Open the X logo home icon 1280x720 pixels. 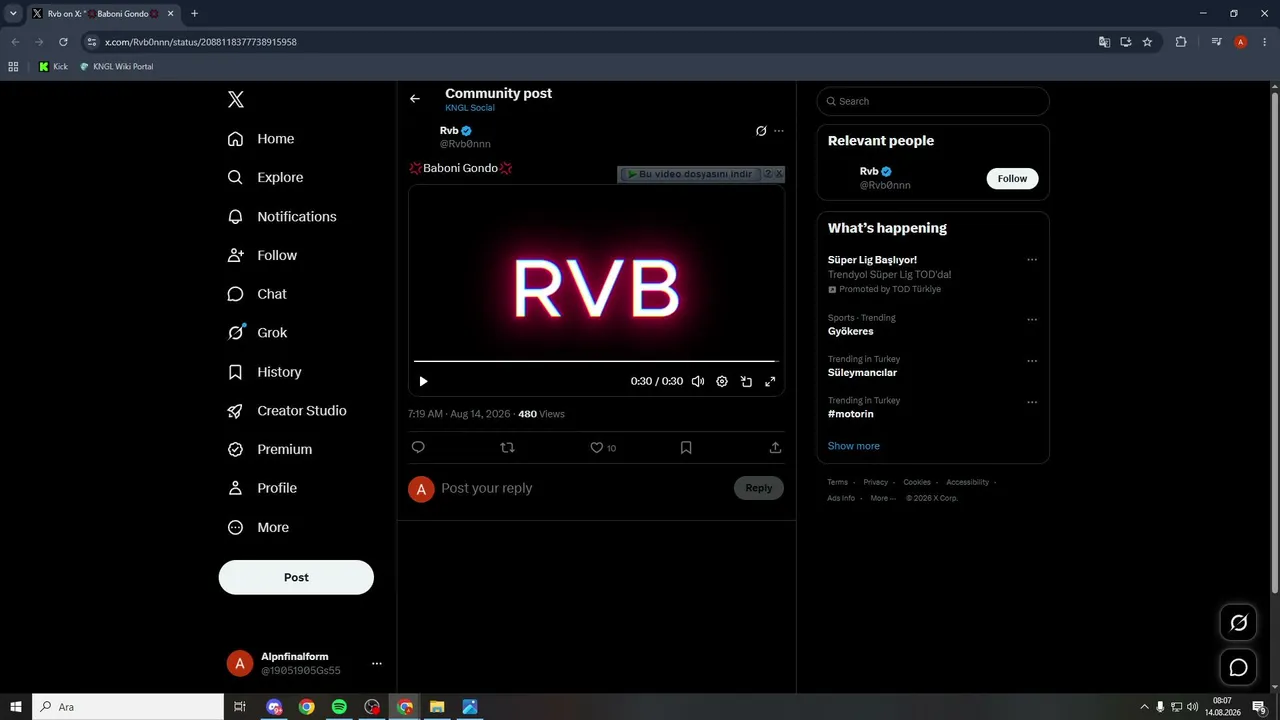tap(236, 99)
